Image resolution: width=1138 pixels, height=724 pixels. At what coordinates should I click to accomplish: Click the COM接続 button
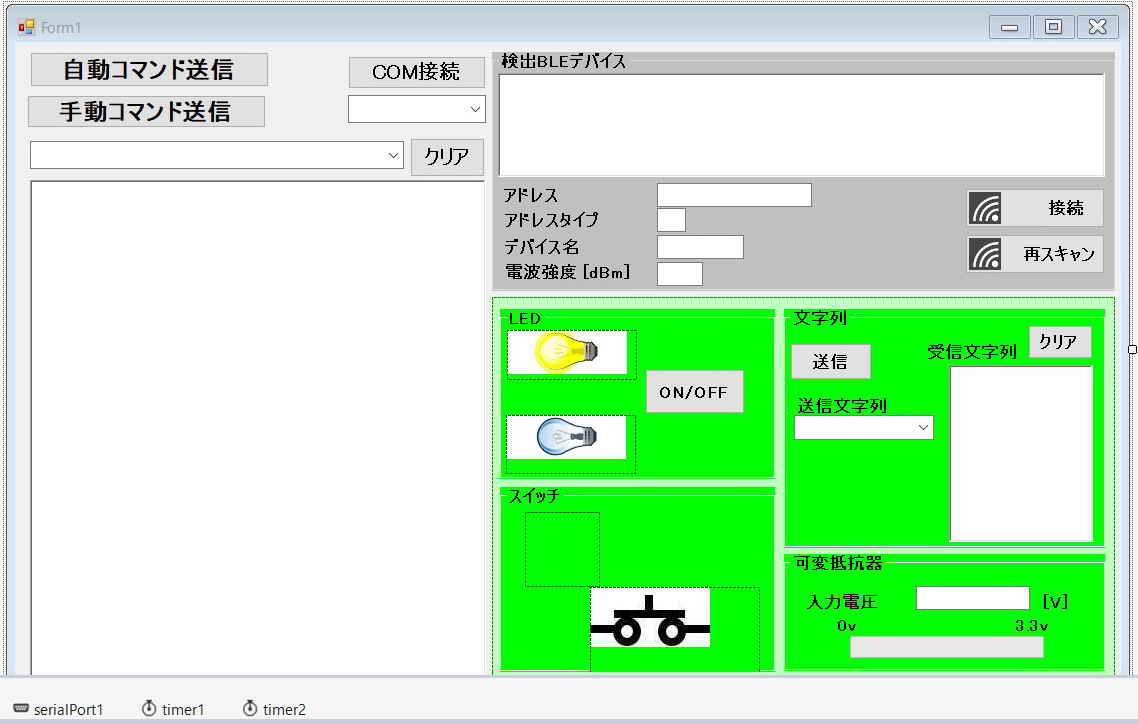tap(415, 72)
